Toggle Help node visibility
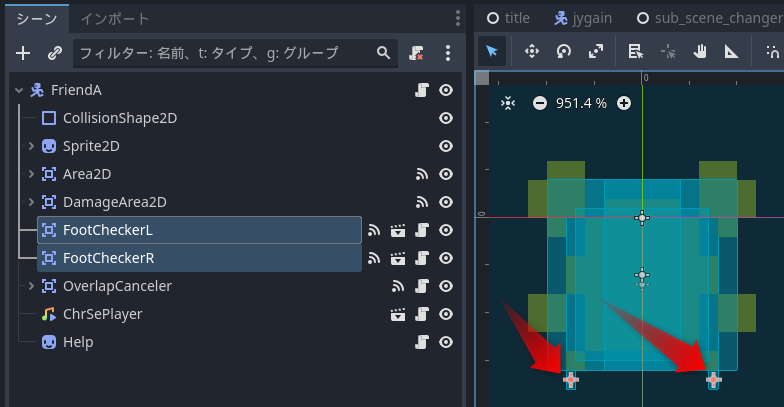The image size is (784, 407). click(x=446, y=342)
